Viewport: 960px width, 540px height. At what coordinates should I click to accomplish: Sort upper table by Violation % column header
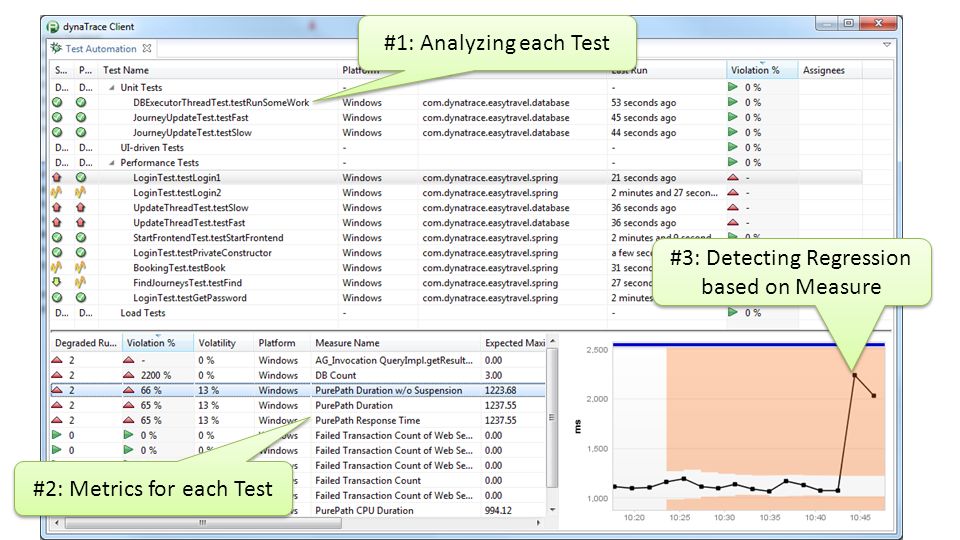tap(755, 70)
